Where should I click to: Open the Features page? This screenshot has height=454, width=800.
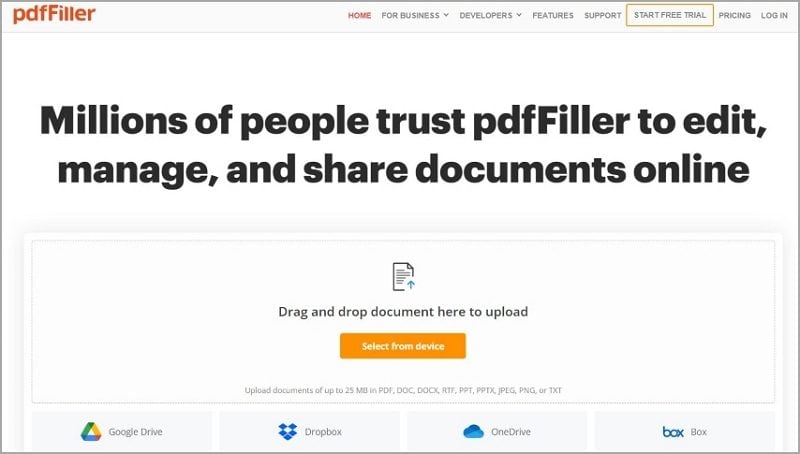(x=553, y=15)
